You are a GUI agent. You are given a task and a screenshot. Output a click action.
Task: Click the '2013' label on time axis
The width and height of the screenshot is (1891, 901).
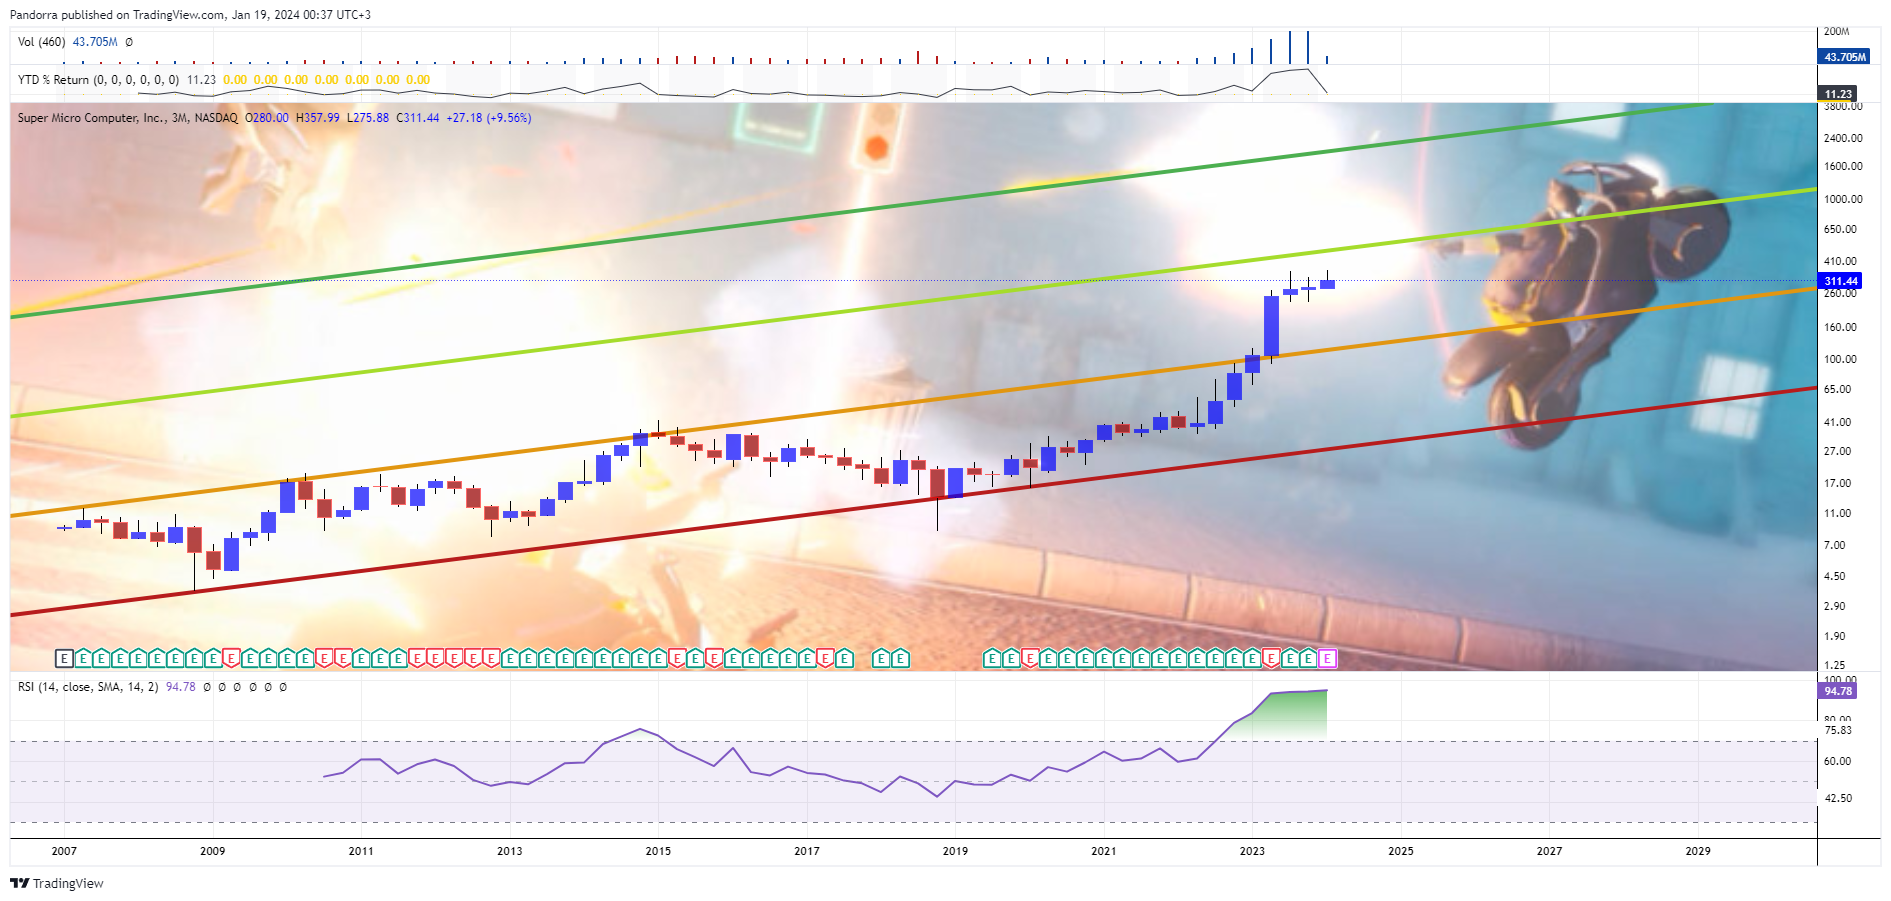point(510,851)
